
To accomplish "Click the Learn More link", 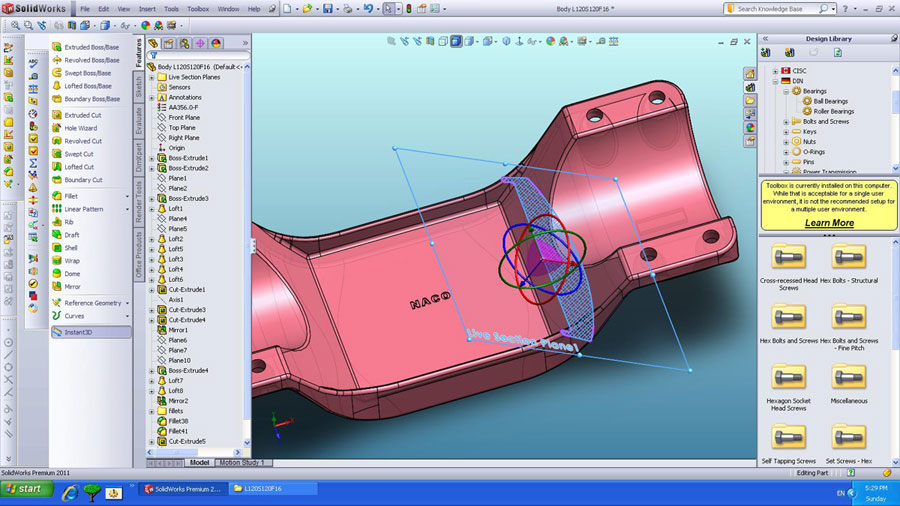I will pyautogui.click(x=829, y=223).
